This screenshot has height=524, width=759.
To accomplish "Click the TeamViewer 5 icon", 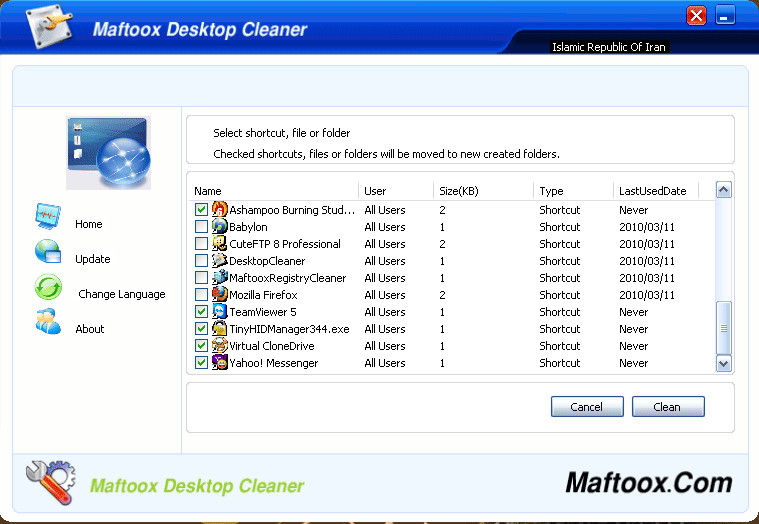I will pos(219,312).
